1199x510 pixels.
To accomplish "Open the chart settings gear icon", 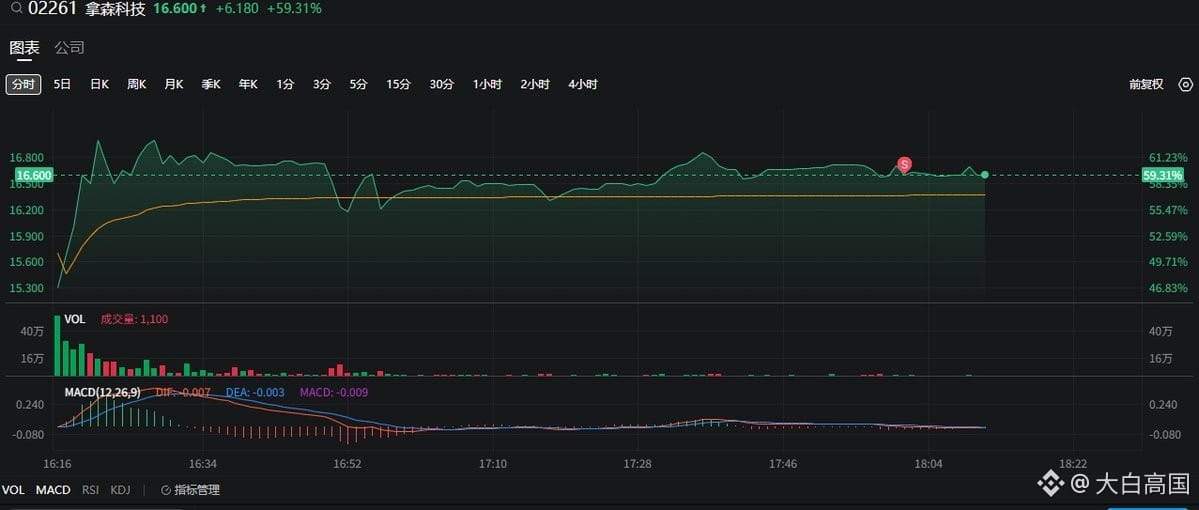I will [1186, 84].
